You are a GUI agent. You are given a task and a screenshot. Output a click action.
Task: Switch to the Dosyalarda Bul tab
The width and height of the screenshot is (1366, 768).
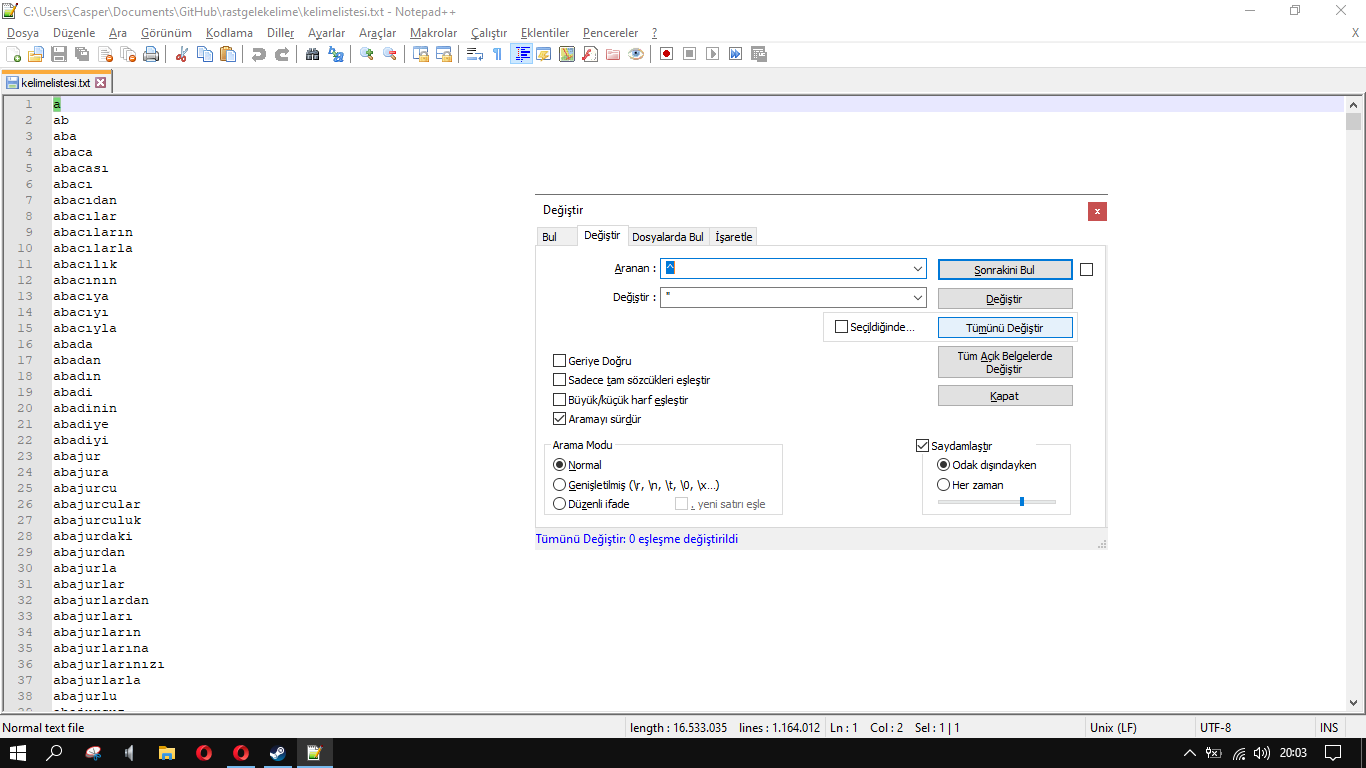(x=668, y=237)
